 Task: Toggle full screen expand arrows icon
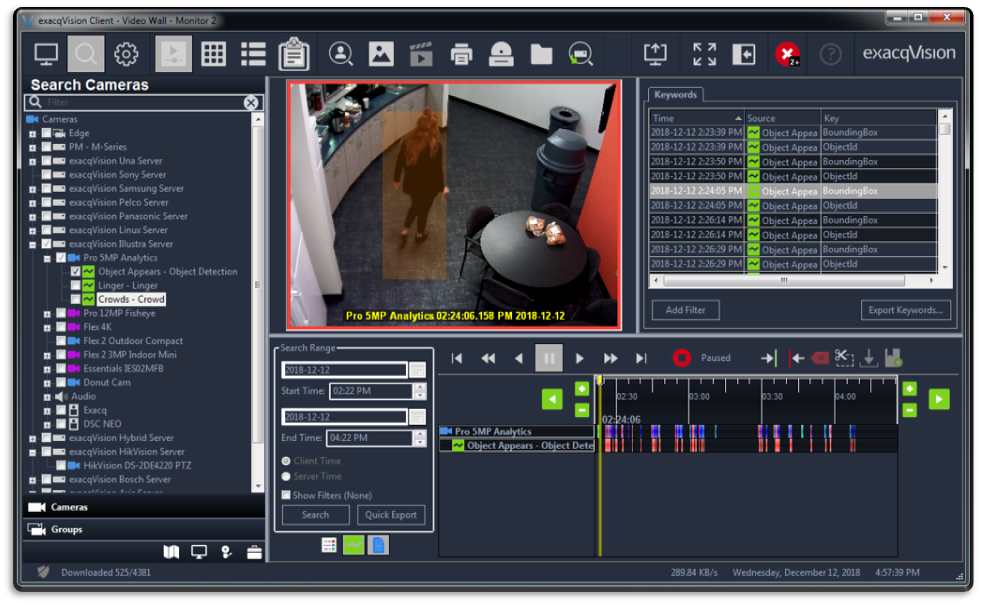[704, 54]
